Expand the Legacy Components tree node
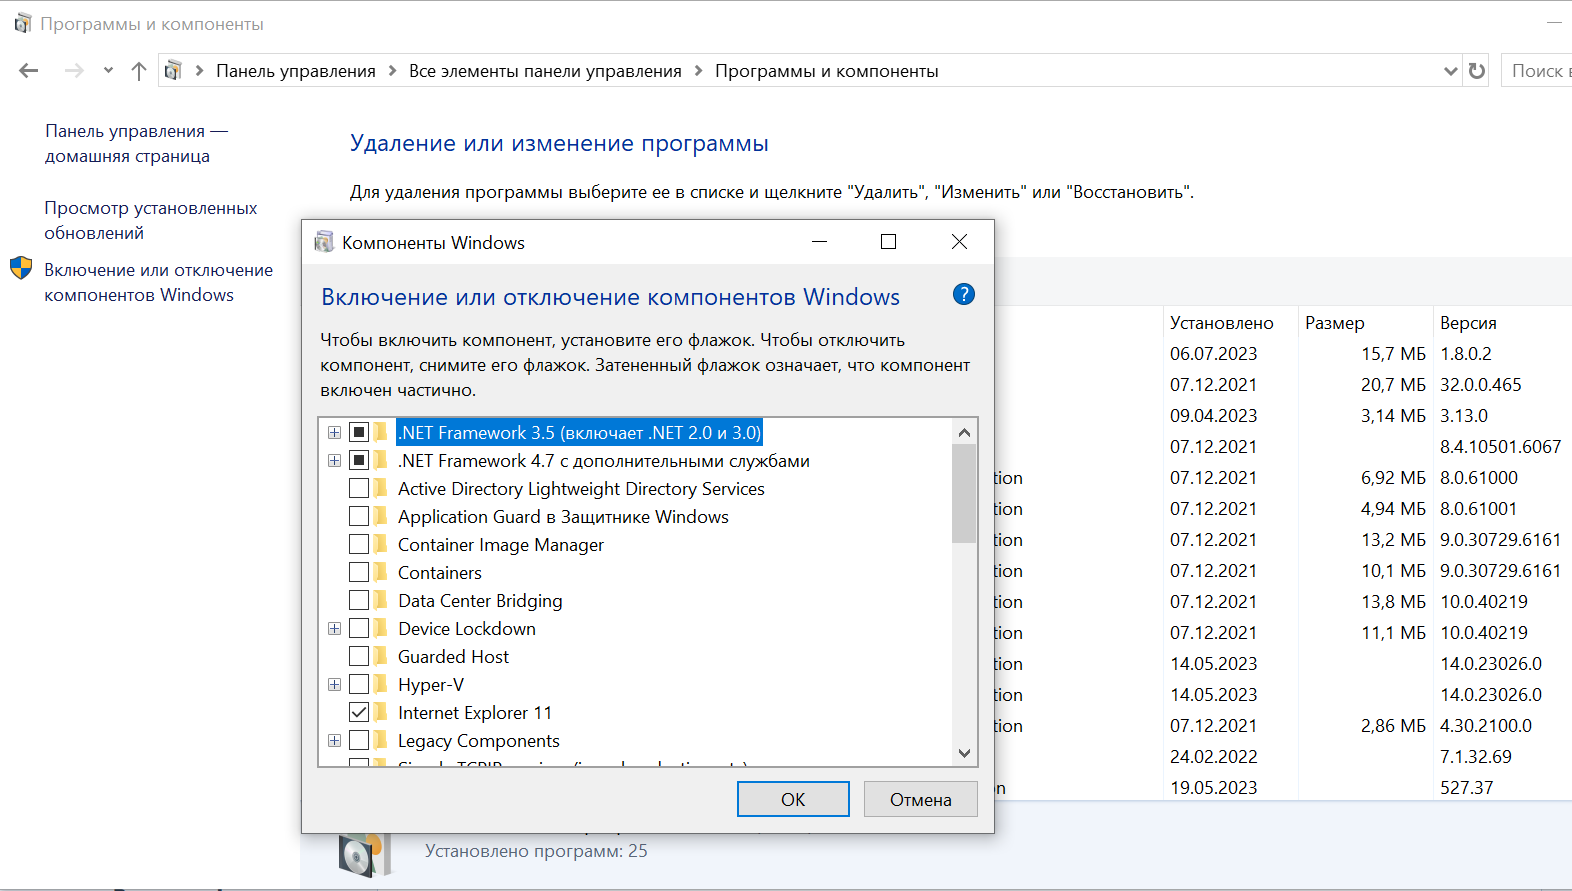 pos(334,740)
